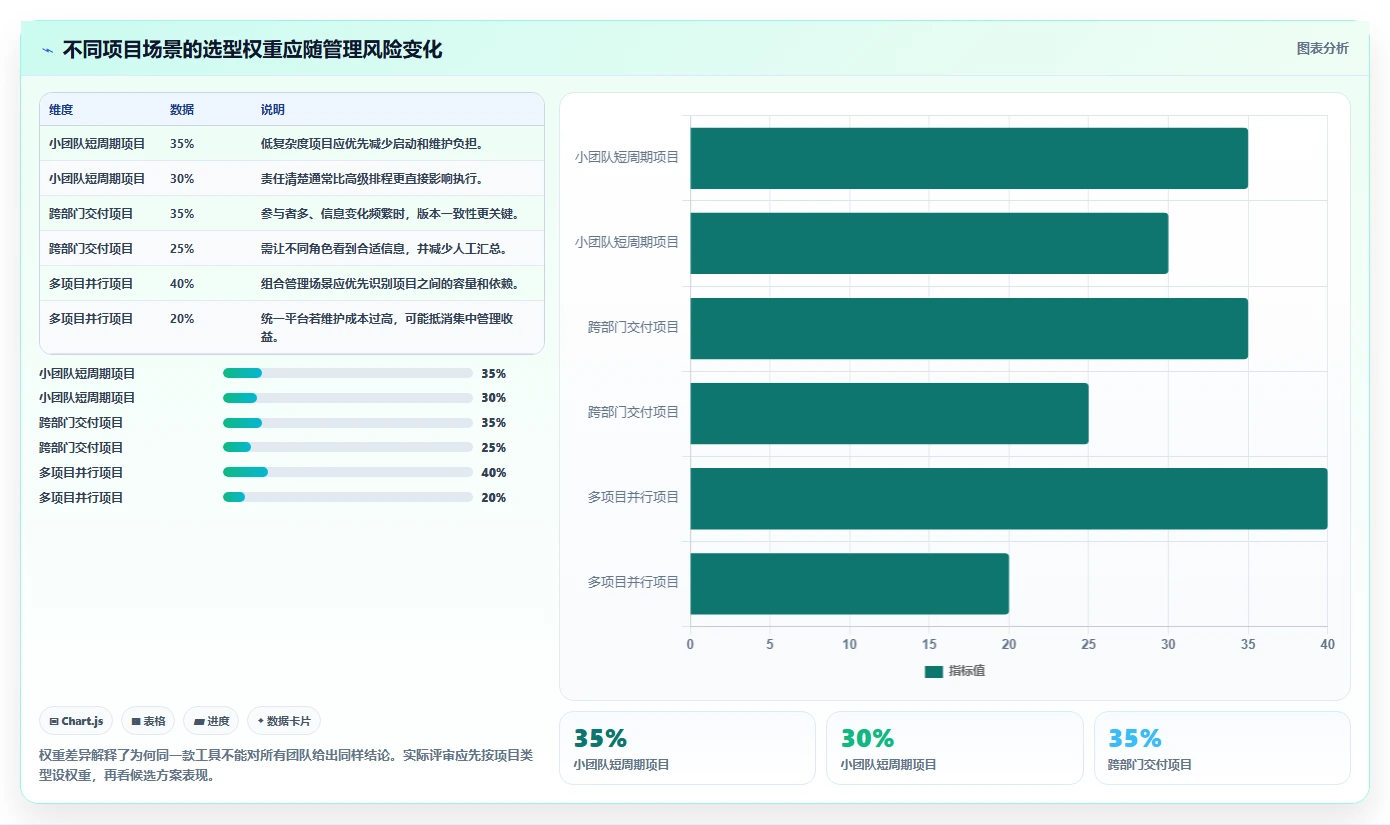1390x825 pixels.
Task: Select the table cell starting 统一平台若维护成本过高
Action: [388, 327]
